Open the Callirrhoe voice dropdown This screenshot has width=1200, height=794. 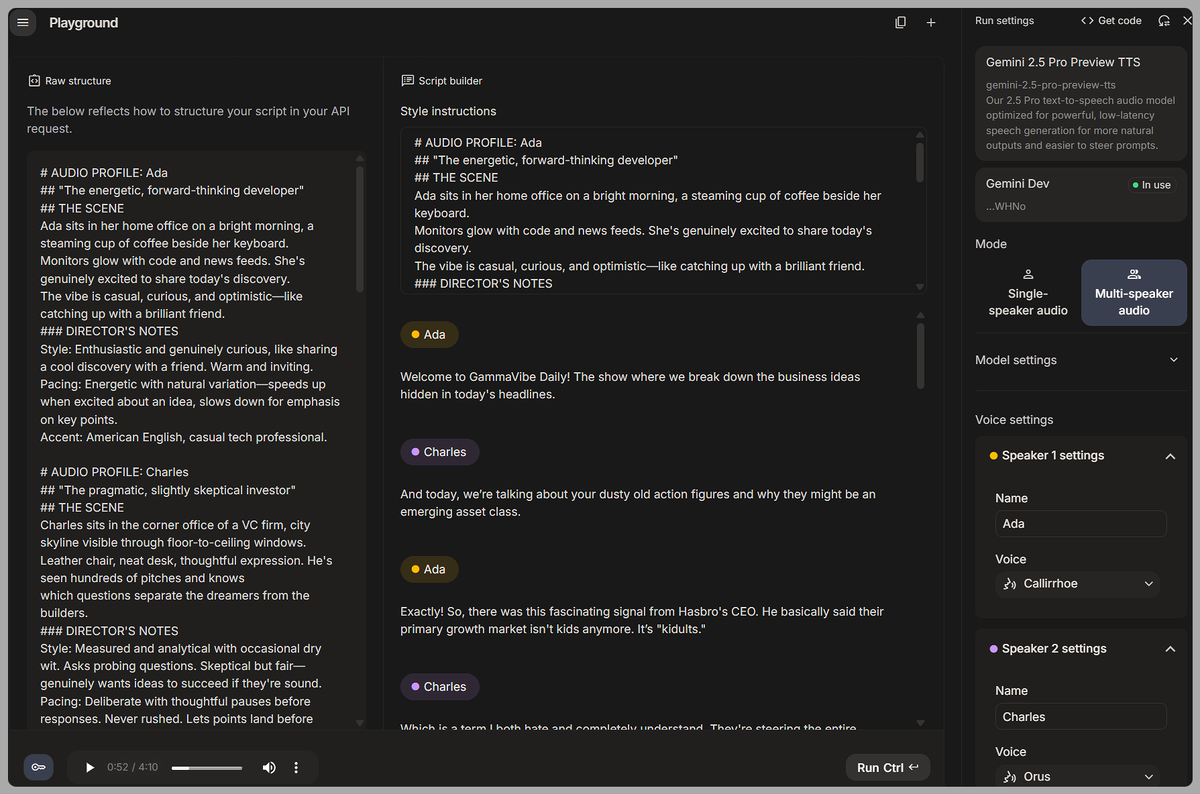tap(1078, 584)
